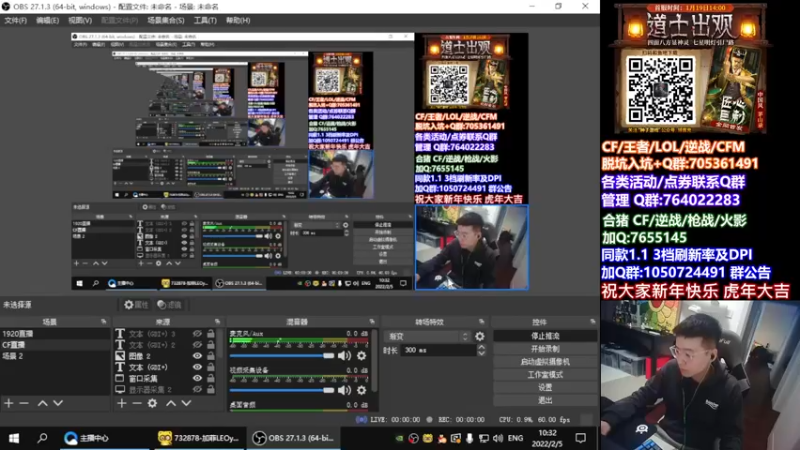The width and height of the screenshot is (800, 450).
Task: Undock the 控件 panel via header icon
Action: point(592,322)
